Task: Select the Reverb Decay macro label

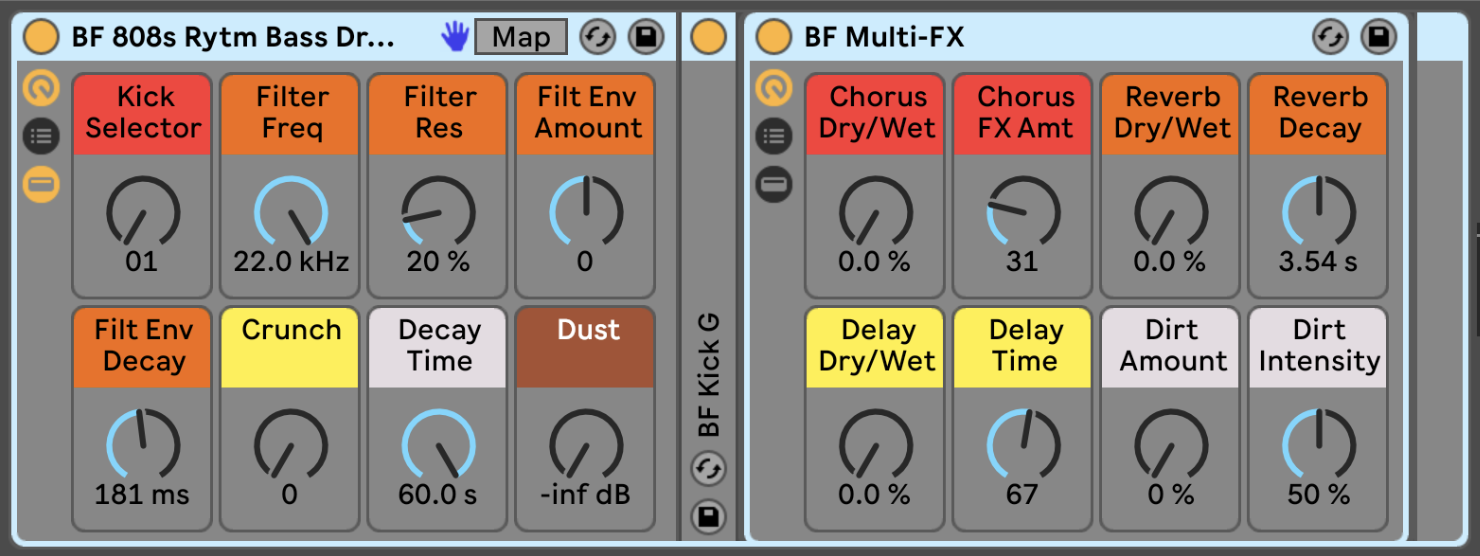Action: click(x=1319, y=114)
